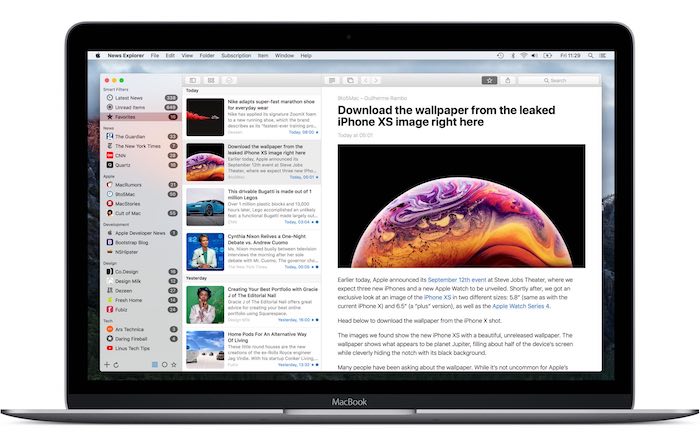The image size is (700, 448).
Task: Open the Daring Fireball feed
Action: (x=141, y=339)
